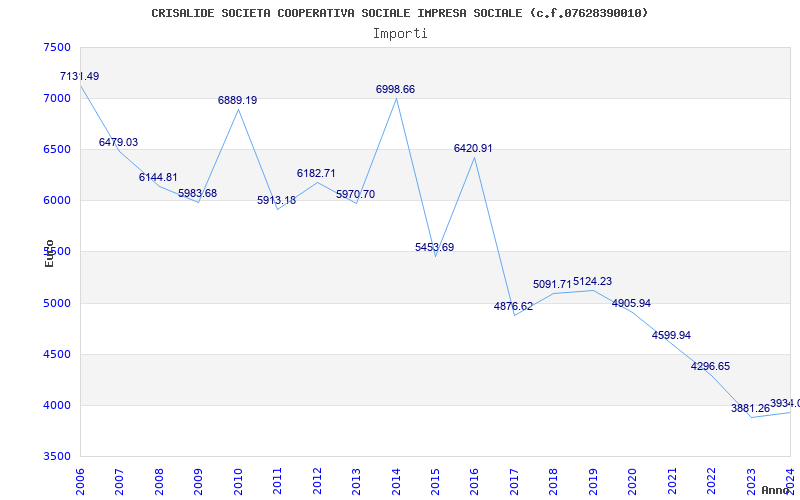The width and height of the screenshot is (800, 500).
Task: Select data label 6144.81
Action: [158, 178]
